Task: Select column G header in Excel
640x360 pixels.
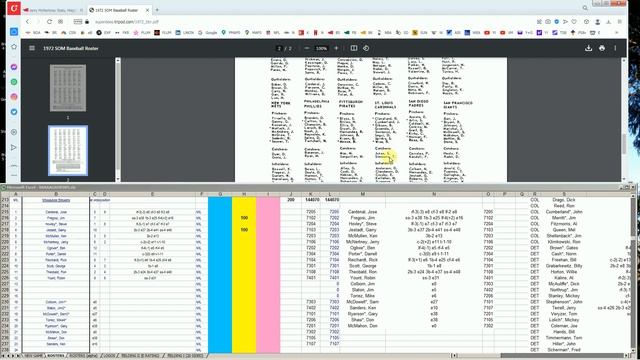Action: pos(220,194)
